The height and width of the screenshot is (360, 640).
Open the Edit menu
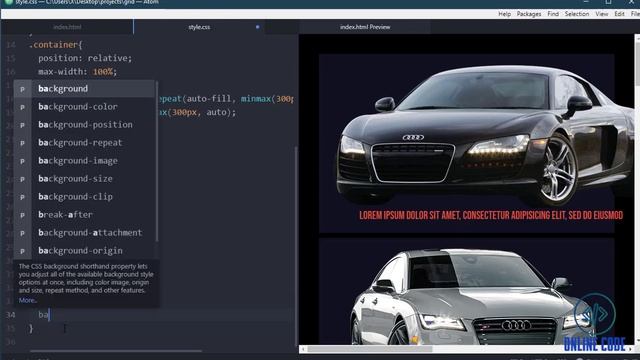point(619,14)
